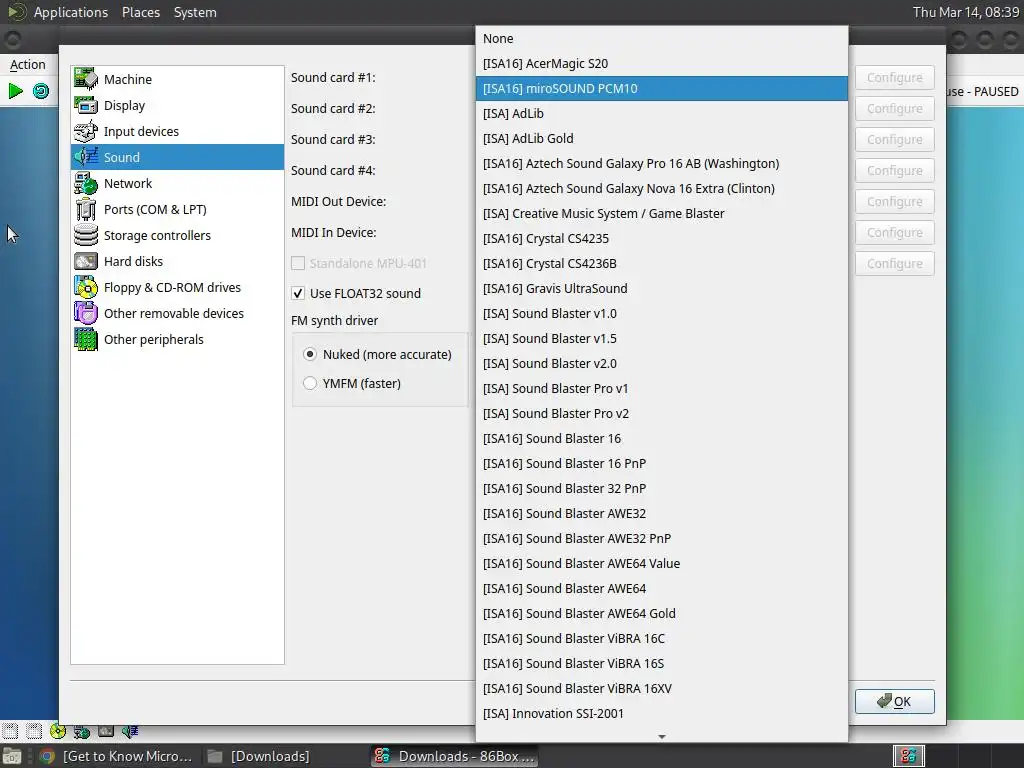Select the Other peripherals category

[177, 340]
